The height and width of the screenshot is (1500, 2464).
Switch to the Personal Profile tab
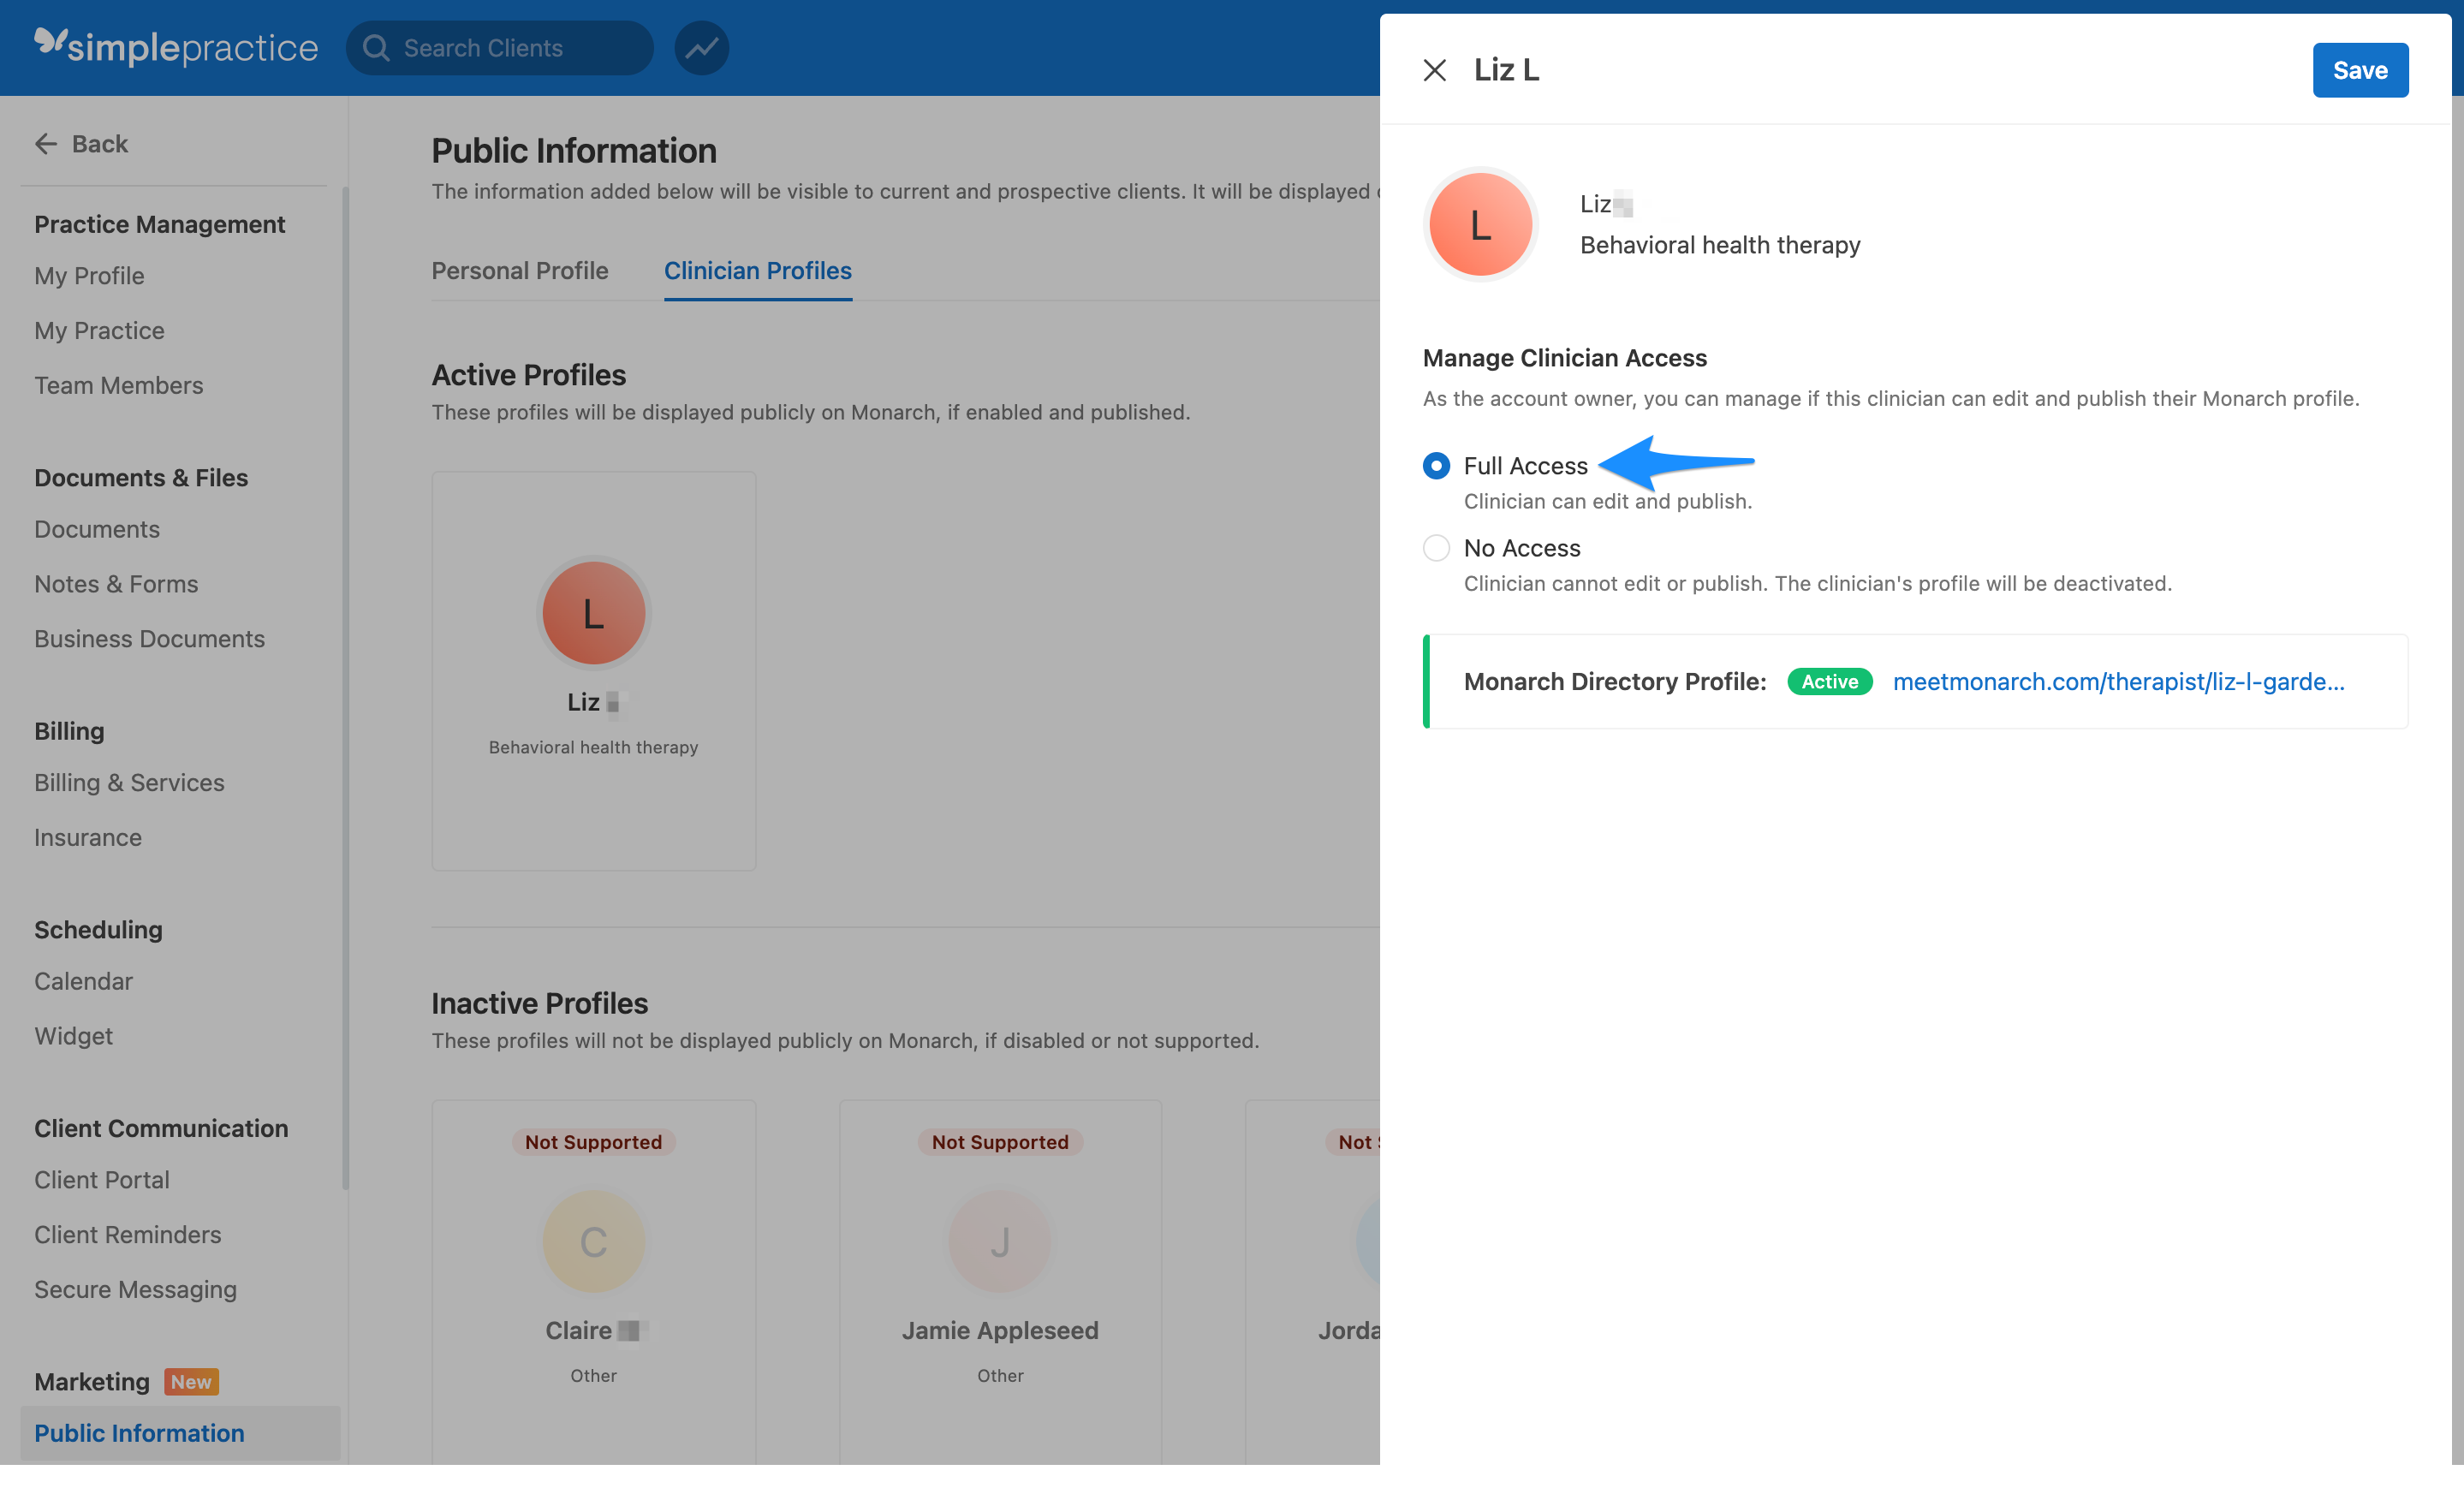click(x=519, y=270)
